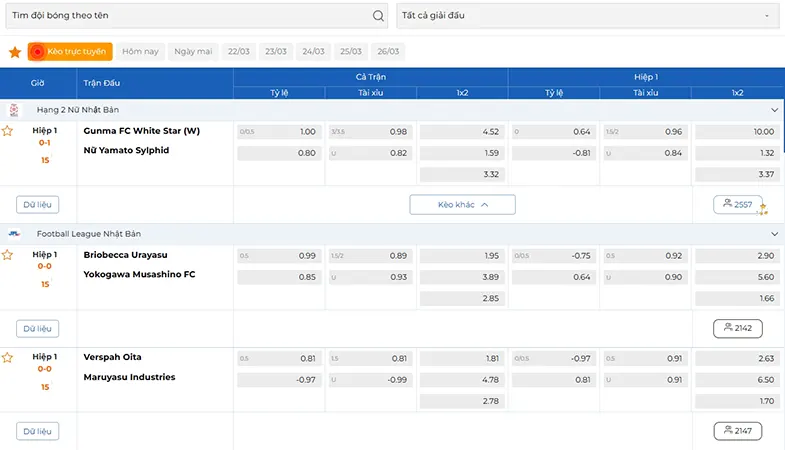This screenshot has width=785, height=450.
Task: Select Yokogawa 1x2 odds 3.89
Action: pos(462,277)
